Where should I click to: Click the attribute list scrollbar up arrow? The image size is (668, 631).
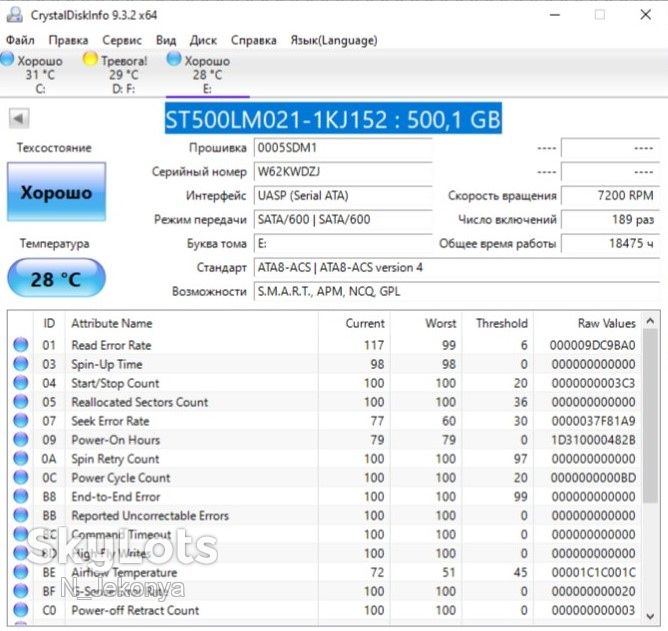pos(650,321)
